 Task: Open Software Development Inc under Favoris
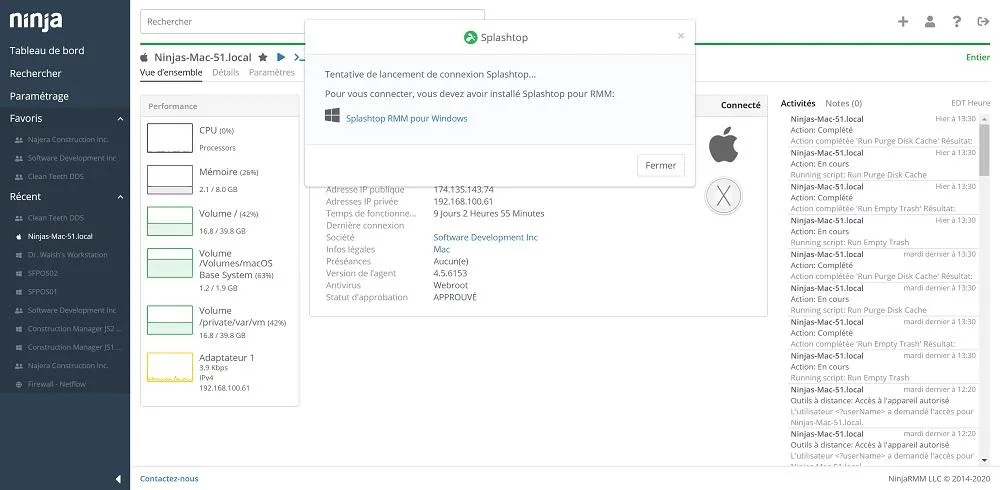(72, 158)
